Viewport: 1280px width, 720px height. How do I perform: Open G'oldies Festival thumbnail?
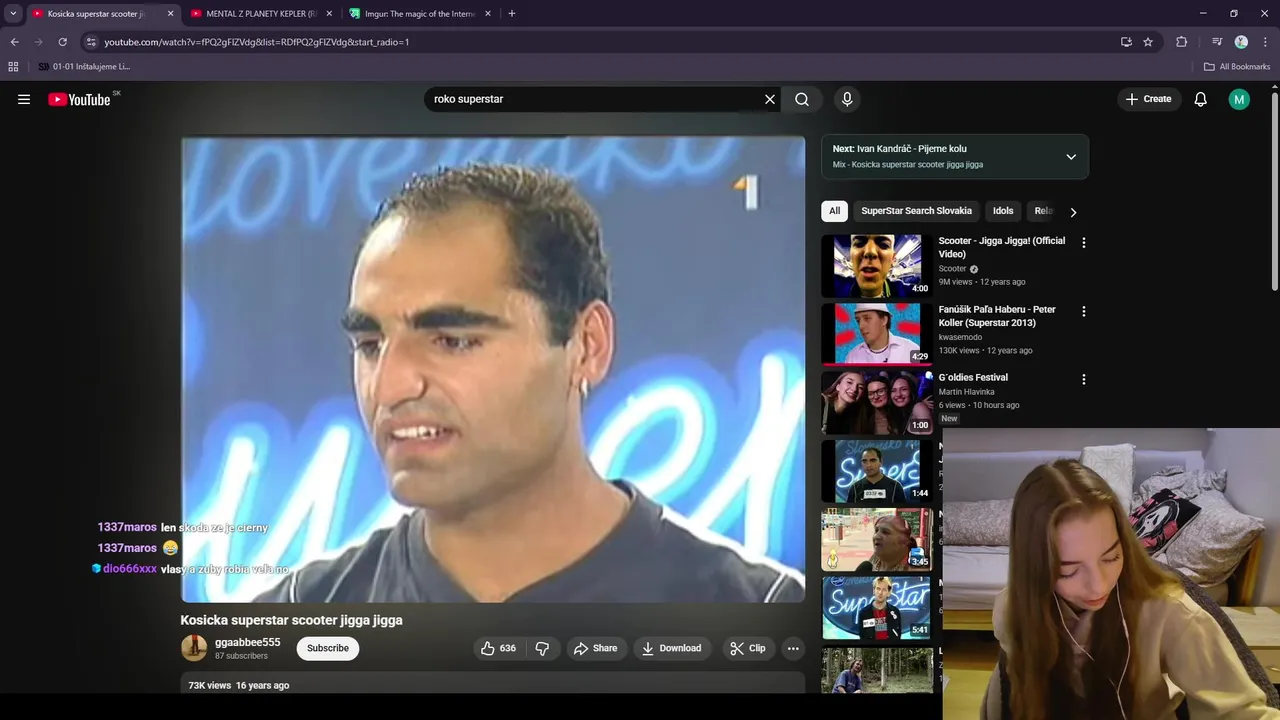[877, 402]
